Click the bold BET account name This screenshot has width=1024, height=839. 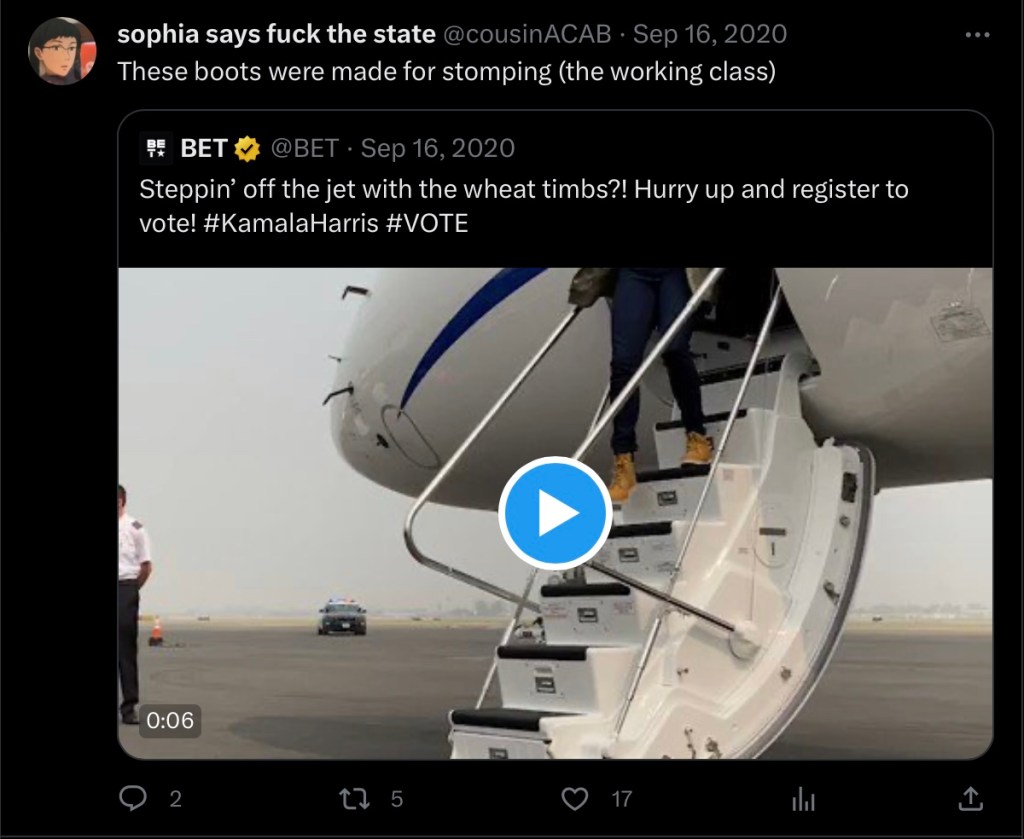pyautogui.click(x=204, y=149)
